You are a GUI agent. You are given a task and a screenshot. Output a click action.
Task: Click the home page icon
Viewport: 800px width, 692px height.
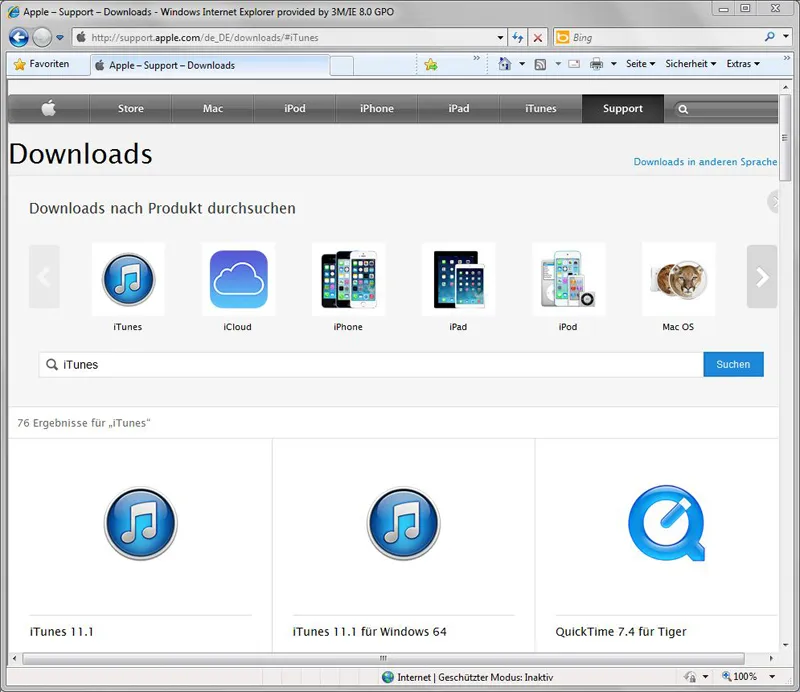coord(504,64)
